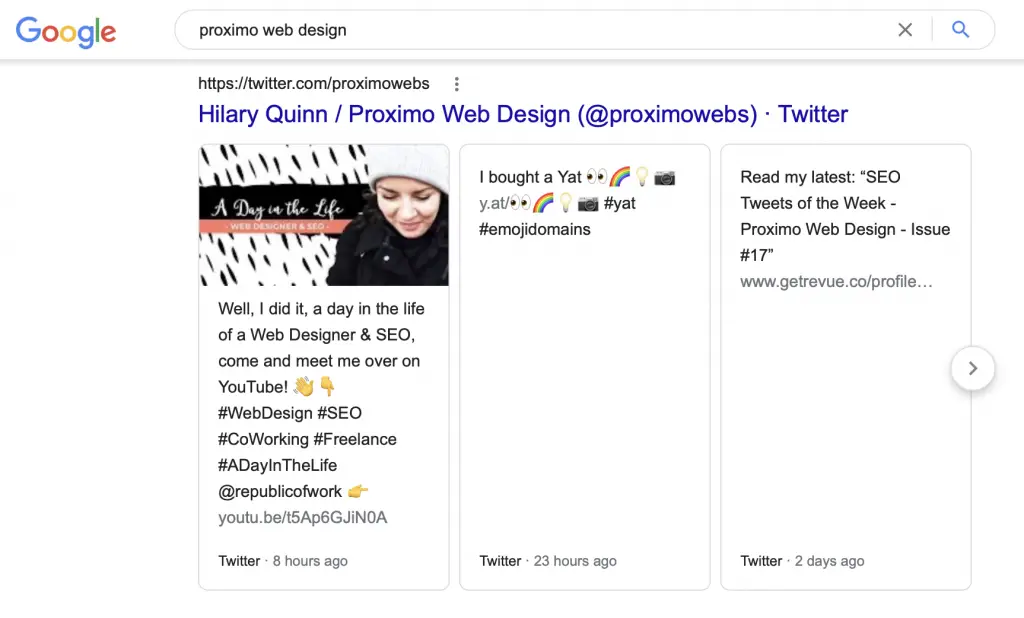Click the #WebDesign #SEO hashtags line

(x=290, y=413)
